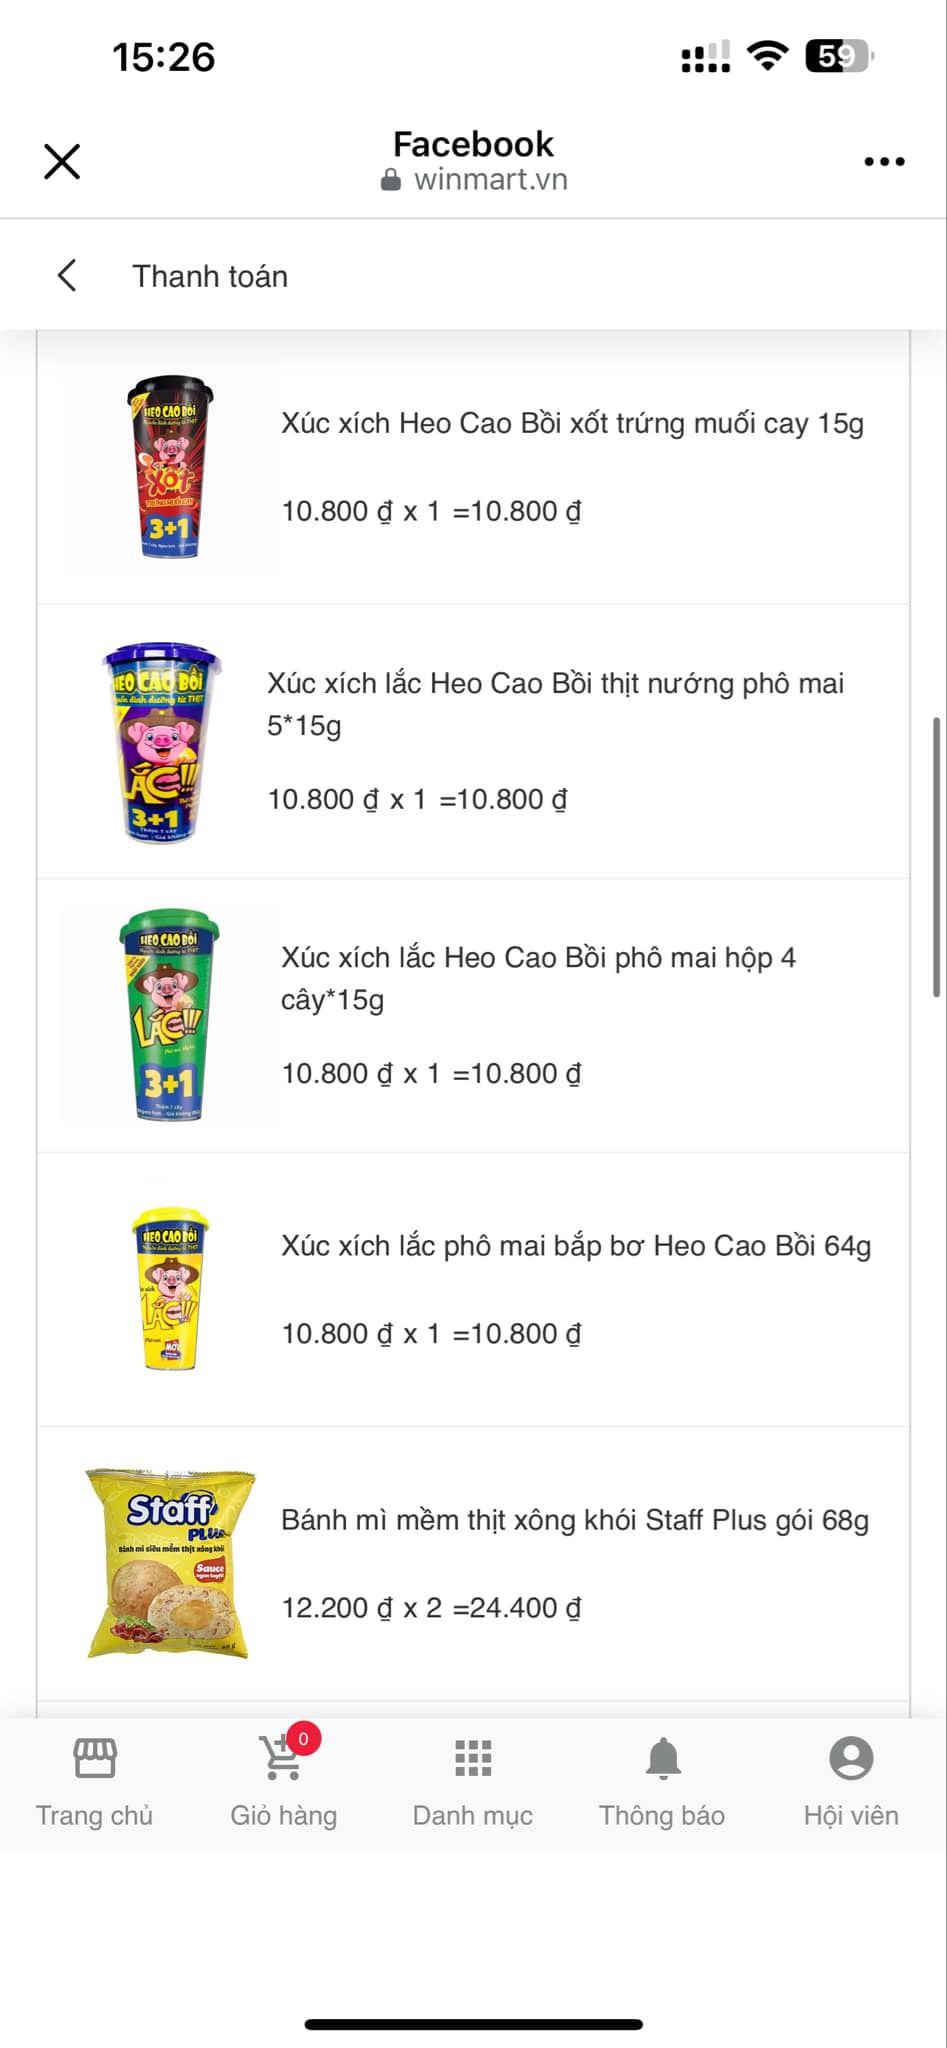The image size is (947, 2048).
Task: Select the Staff Plus bread thumbnail
Action: [170, 1563]
